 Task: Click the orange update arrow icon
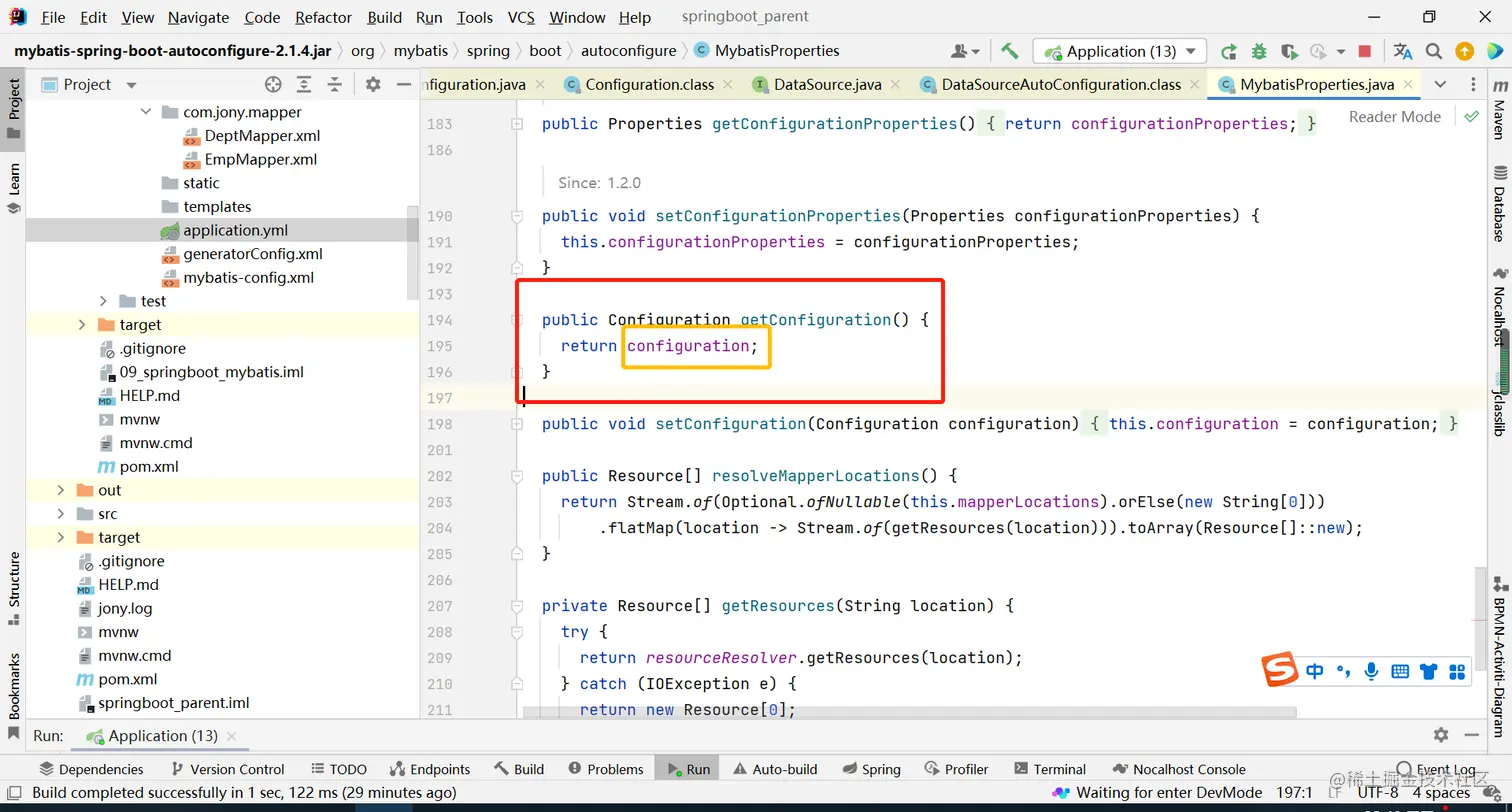pos(1464,51)
